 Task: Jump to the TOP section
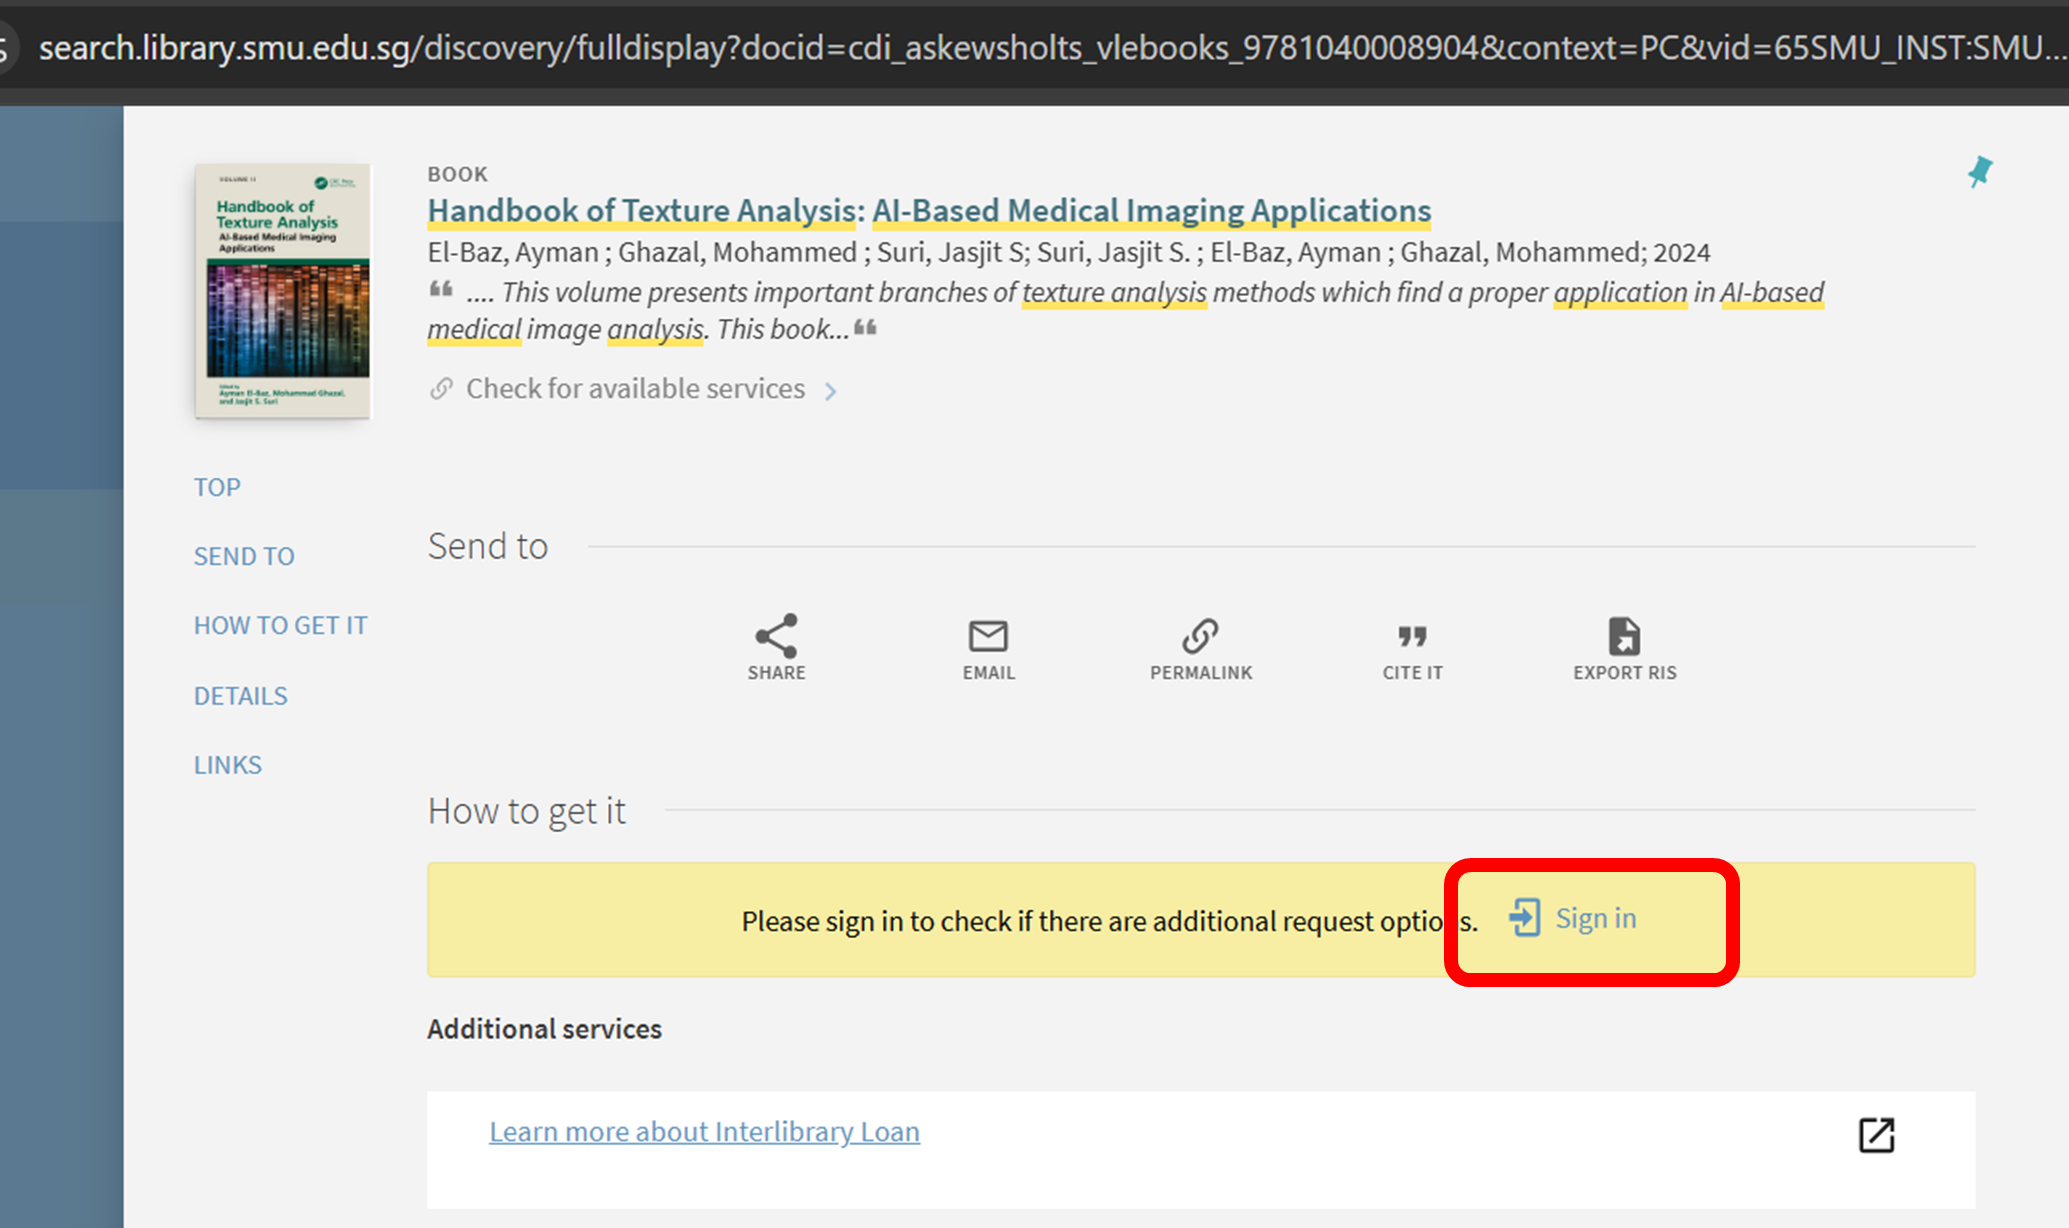217,487
